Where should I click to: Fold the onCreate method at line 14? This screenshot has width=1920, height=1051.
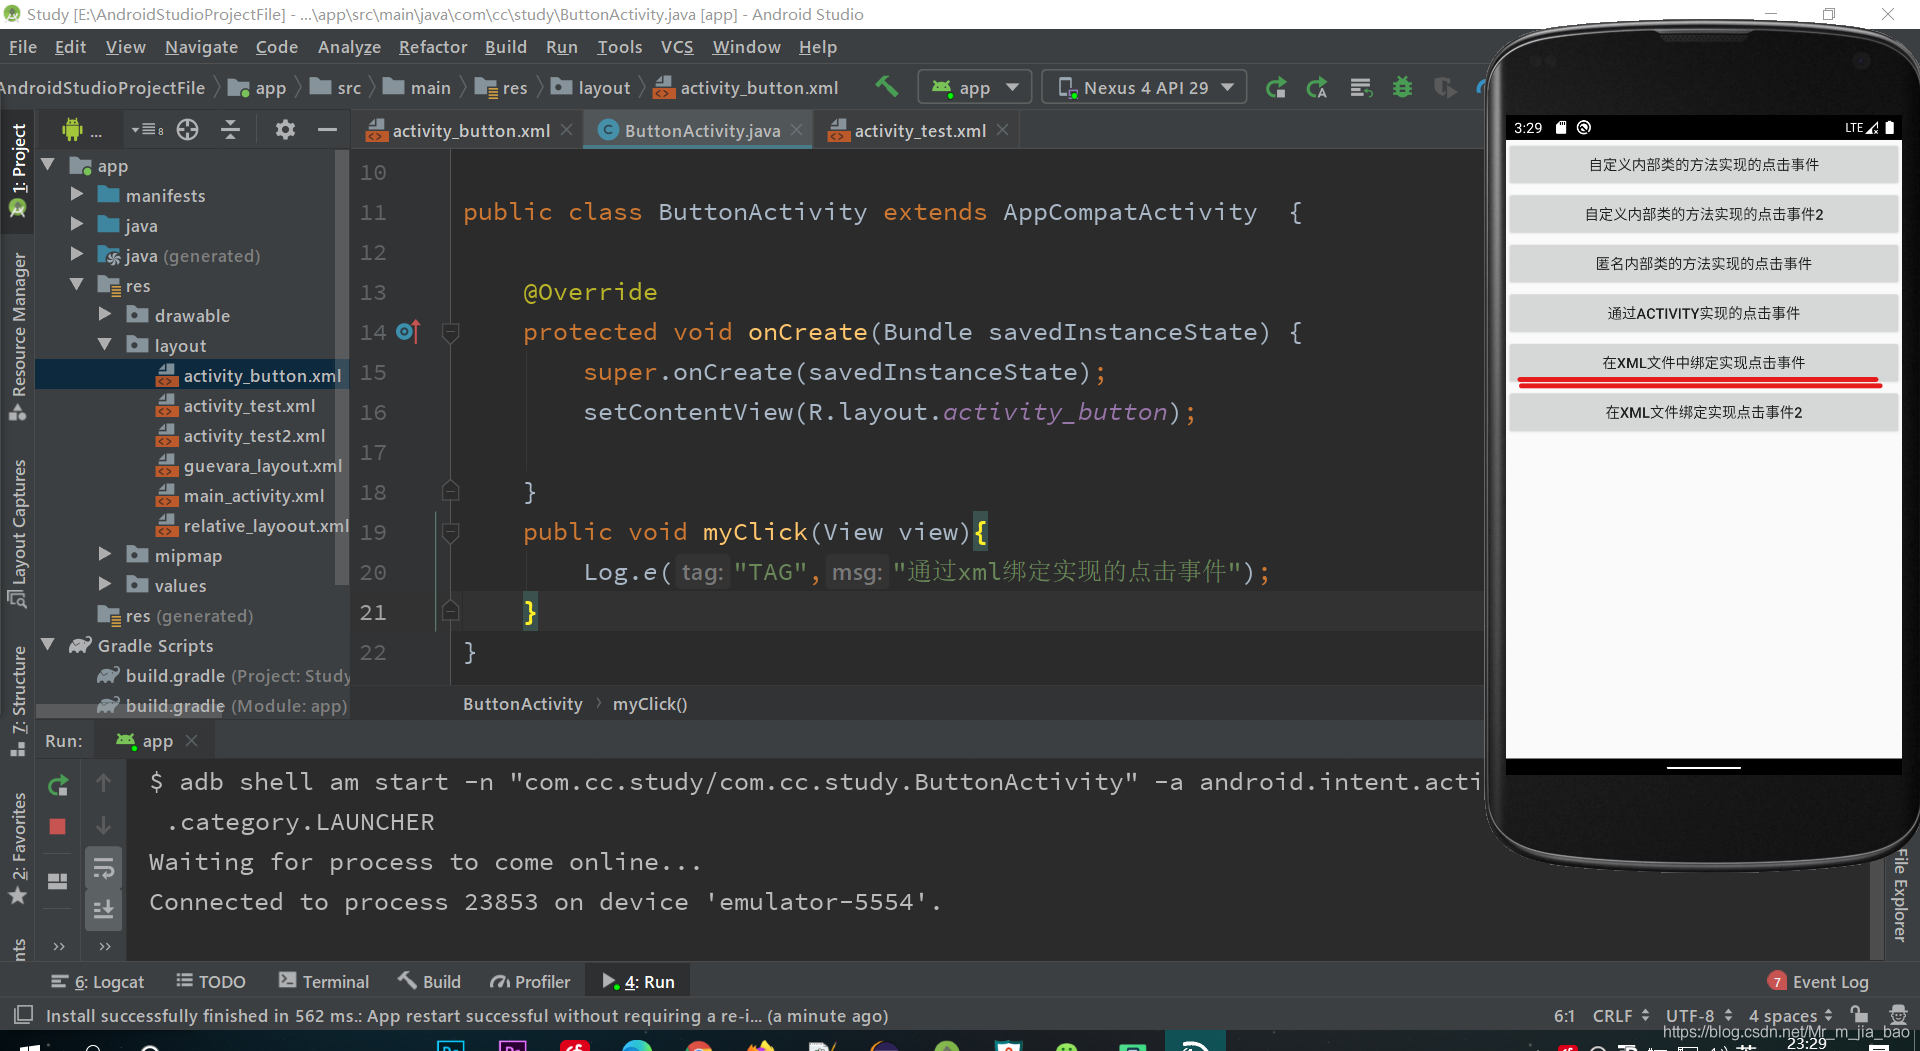tap(451, 332)
